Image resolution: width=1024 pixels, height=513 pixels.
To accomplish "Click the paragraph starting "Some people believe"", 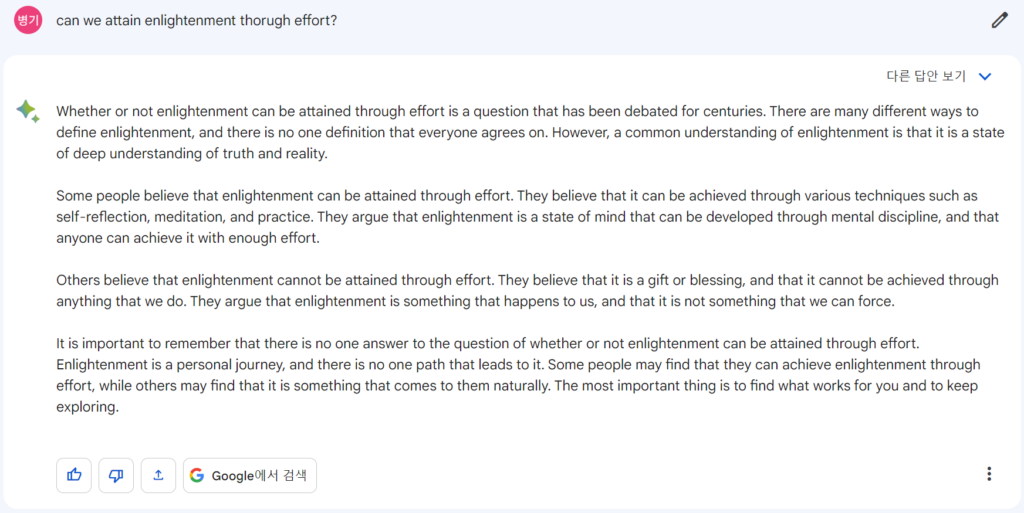I will tap(528, 217).
